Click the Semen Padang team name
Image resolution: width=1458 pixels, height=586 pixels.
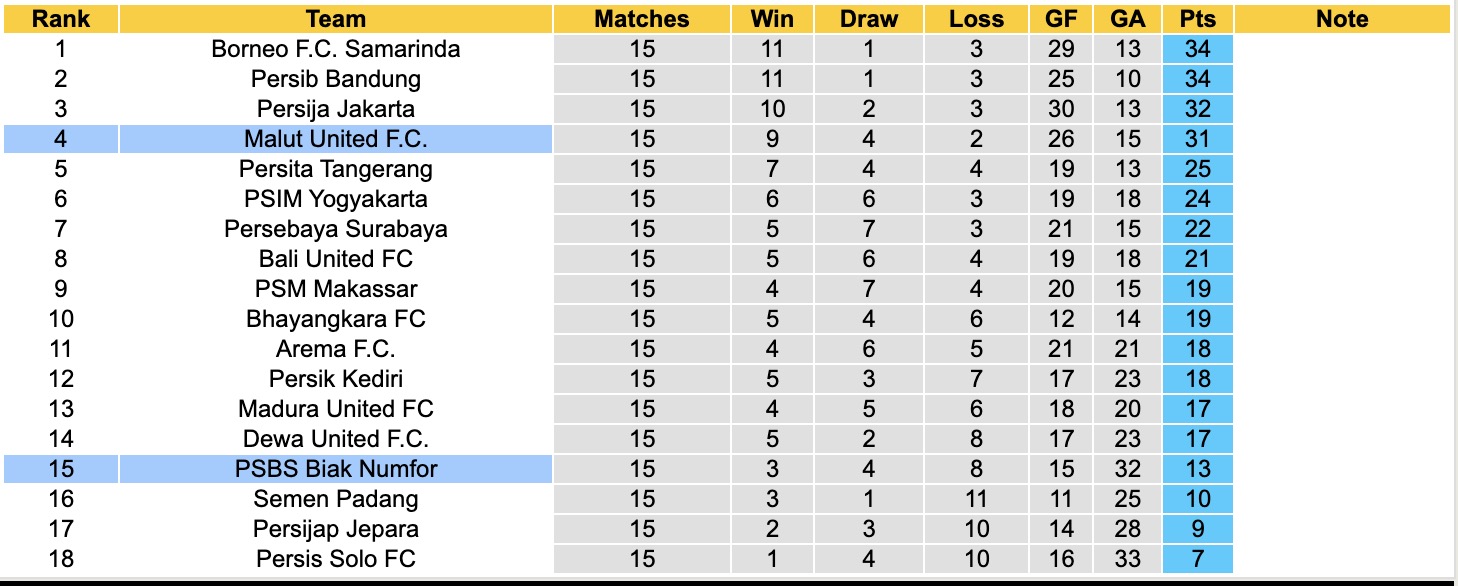[x=336, y=499]
